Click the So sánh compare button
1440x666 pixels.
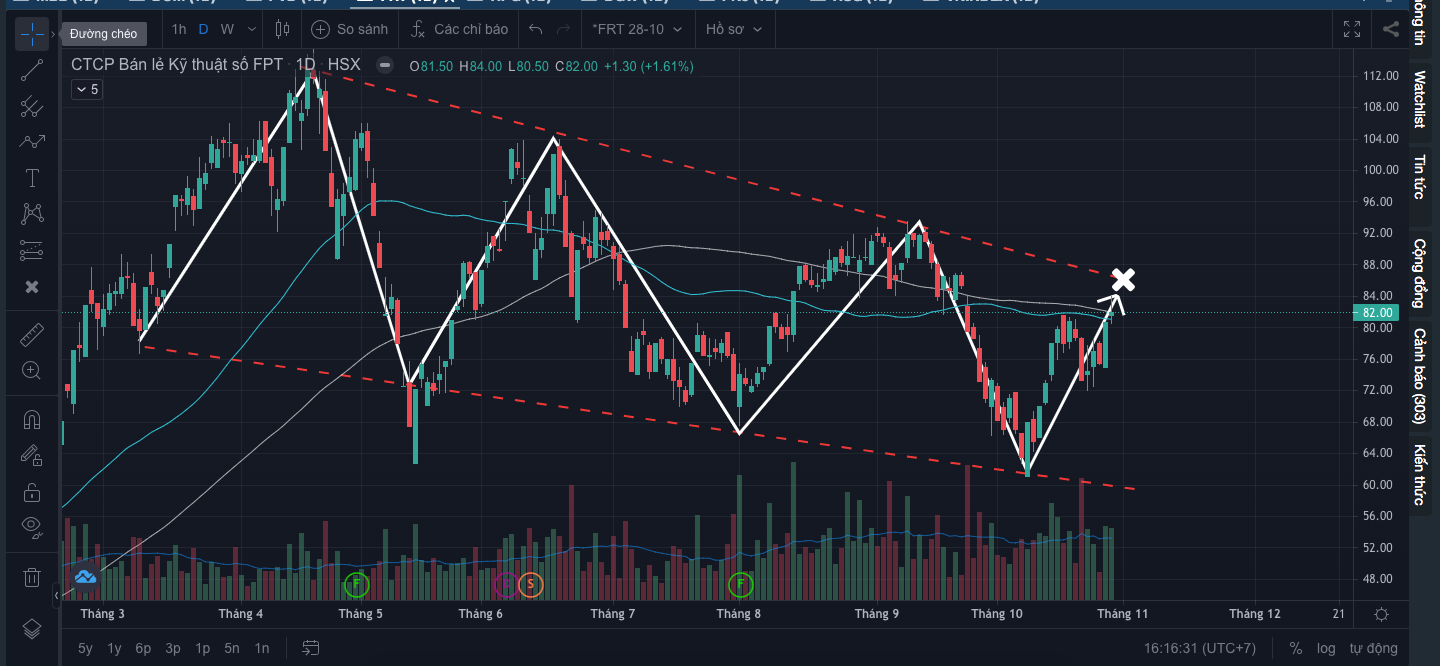tap(349, 29)
